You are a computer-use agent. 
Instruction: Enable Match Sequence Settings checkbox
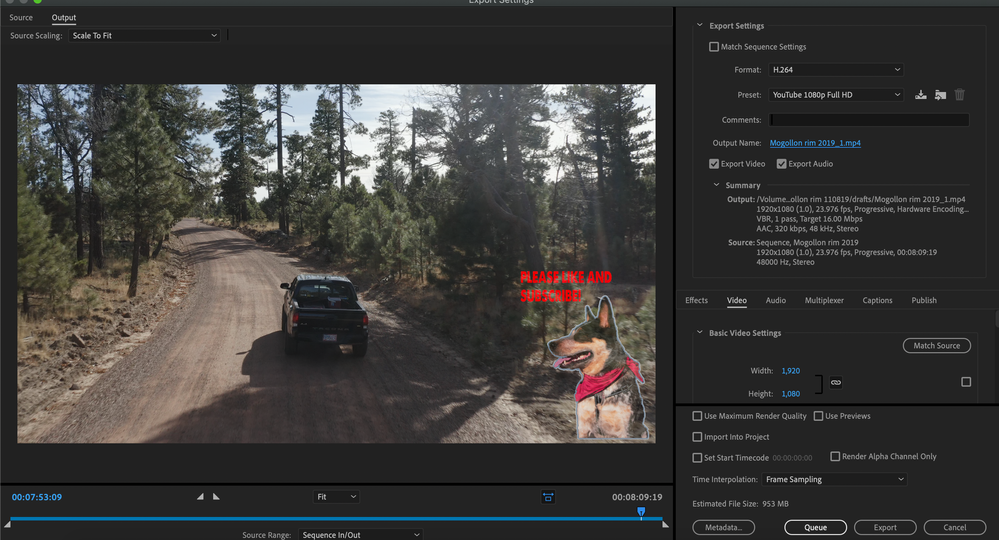(714, 46)
